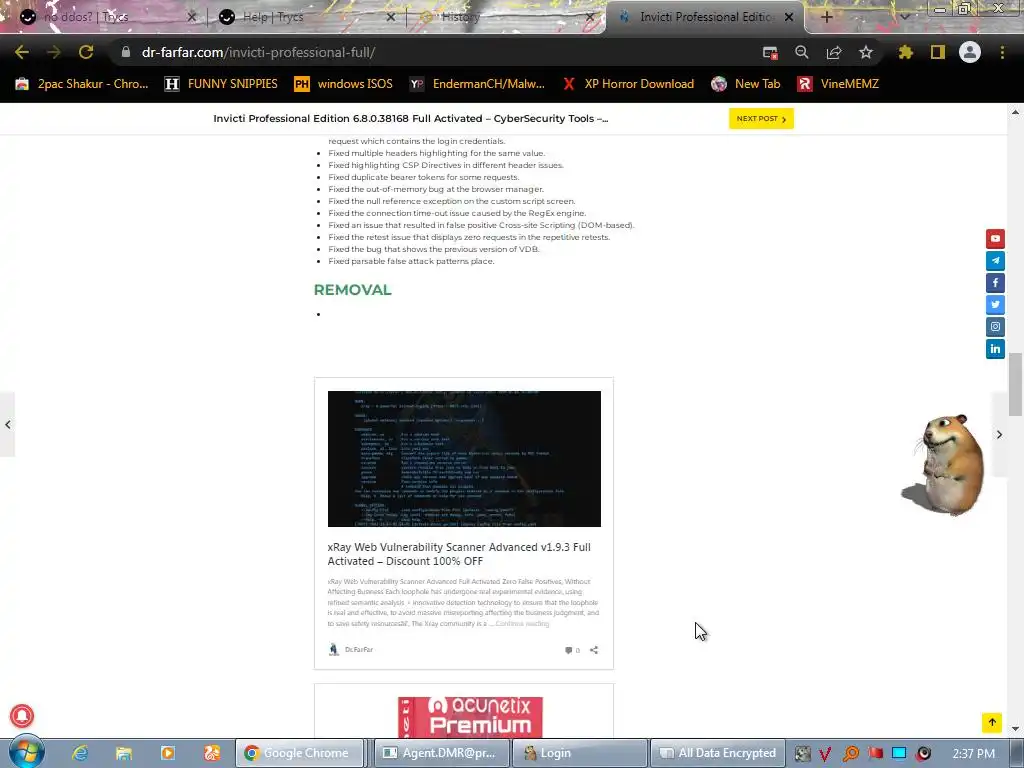Open the Twitter social icon
Image resolution: width=1024 pixels, height=768 pixels.
click(x=995, y=304)
